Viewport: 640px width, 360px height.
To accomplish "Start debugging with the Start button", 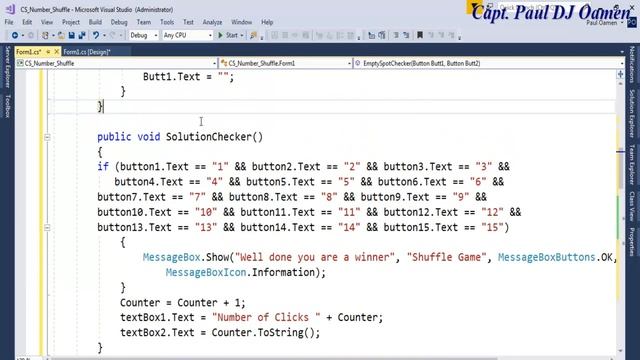I will pyautogui.click(x=228, y=36).
